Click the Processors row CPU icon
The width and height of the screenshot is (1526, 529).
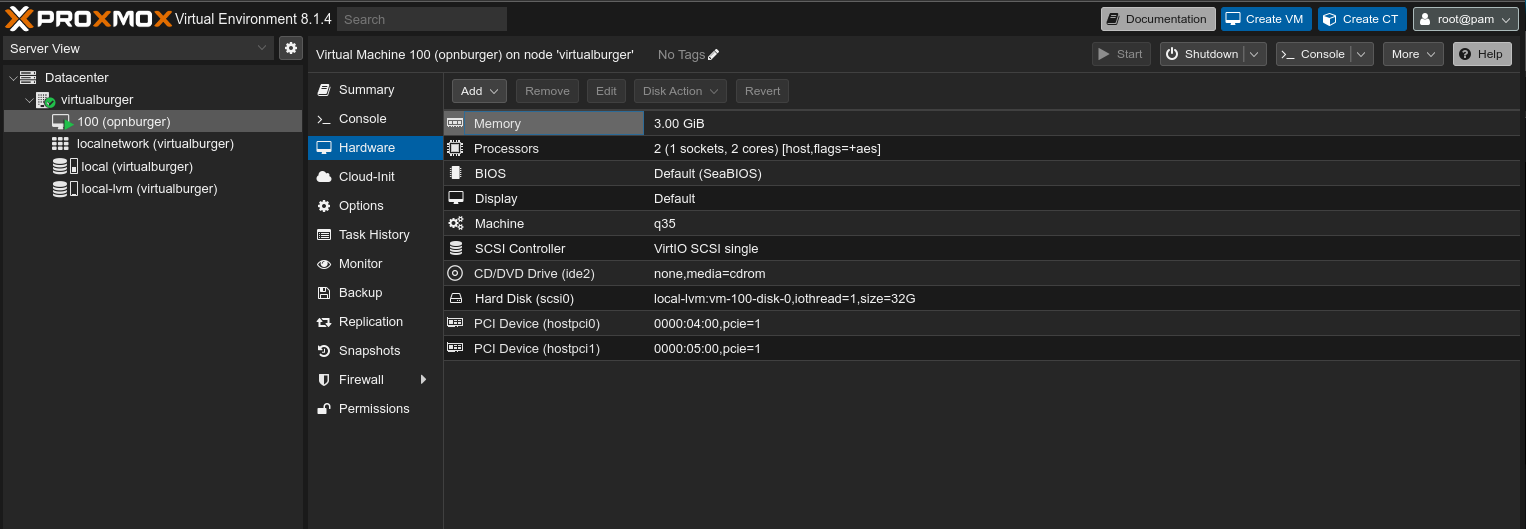coord(455,148)
